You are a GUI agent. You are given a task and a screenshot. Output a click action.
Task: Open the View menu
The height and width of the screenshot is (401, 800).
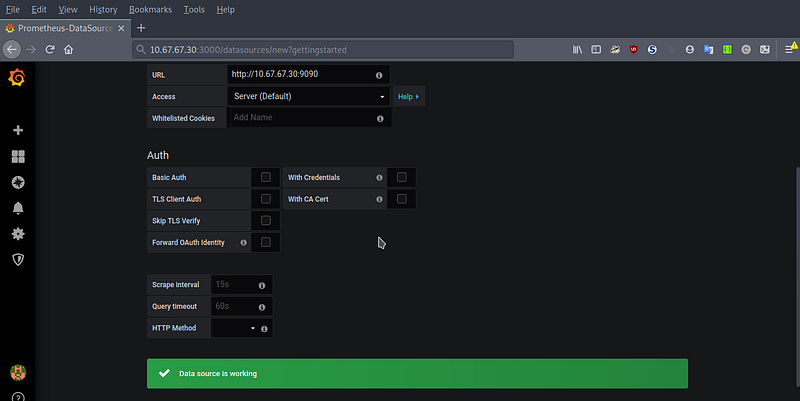pos(68,10)
